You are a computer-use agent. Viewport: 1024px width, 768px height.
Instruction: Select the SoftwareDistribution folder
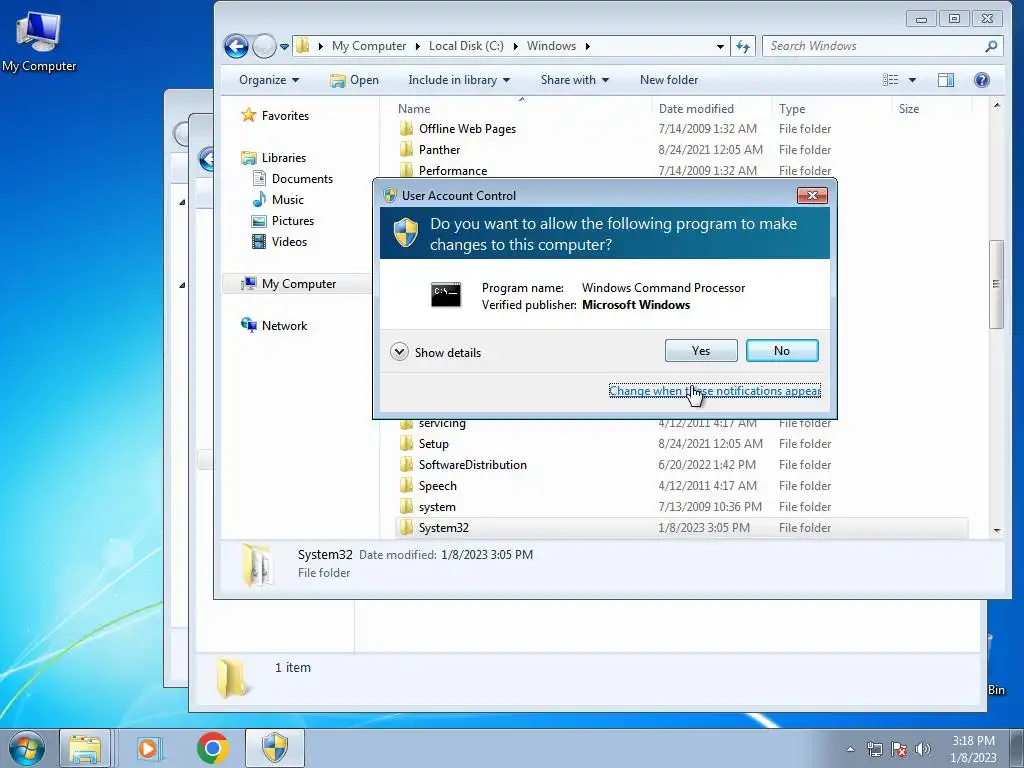coord(472,464)
